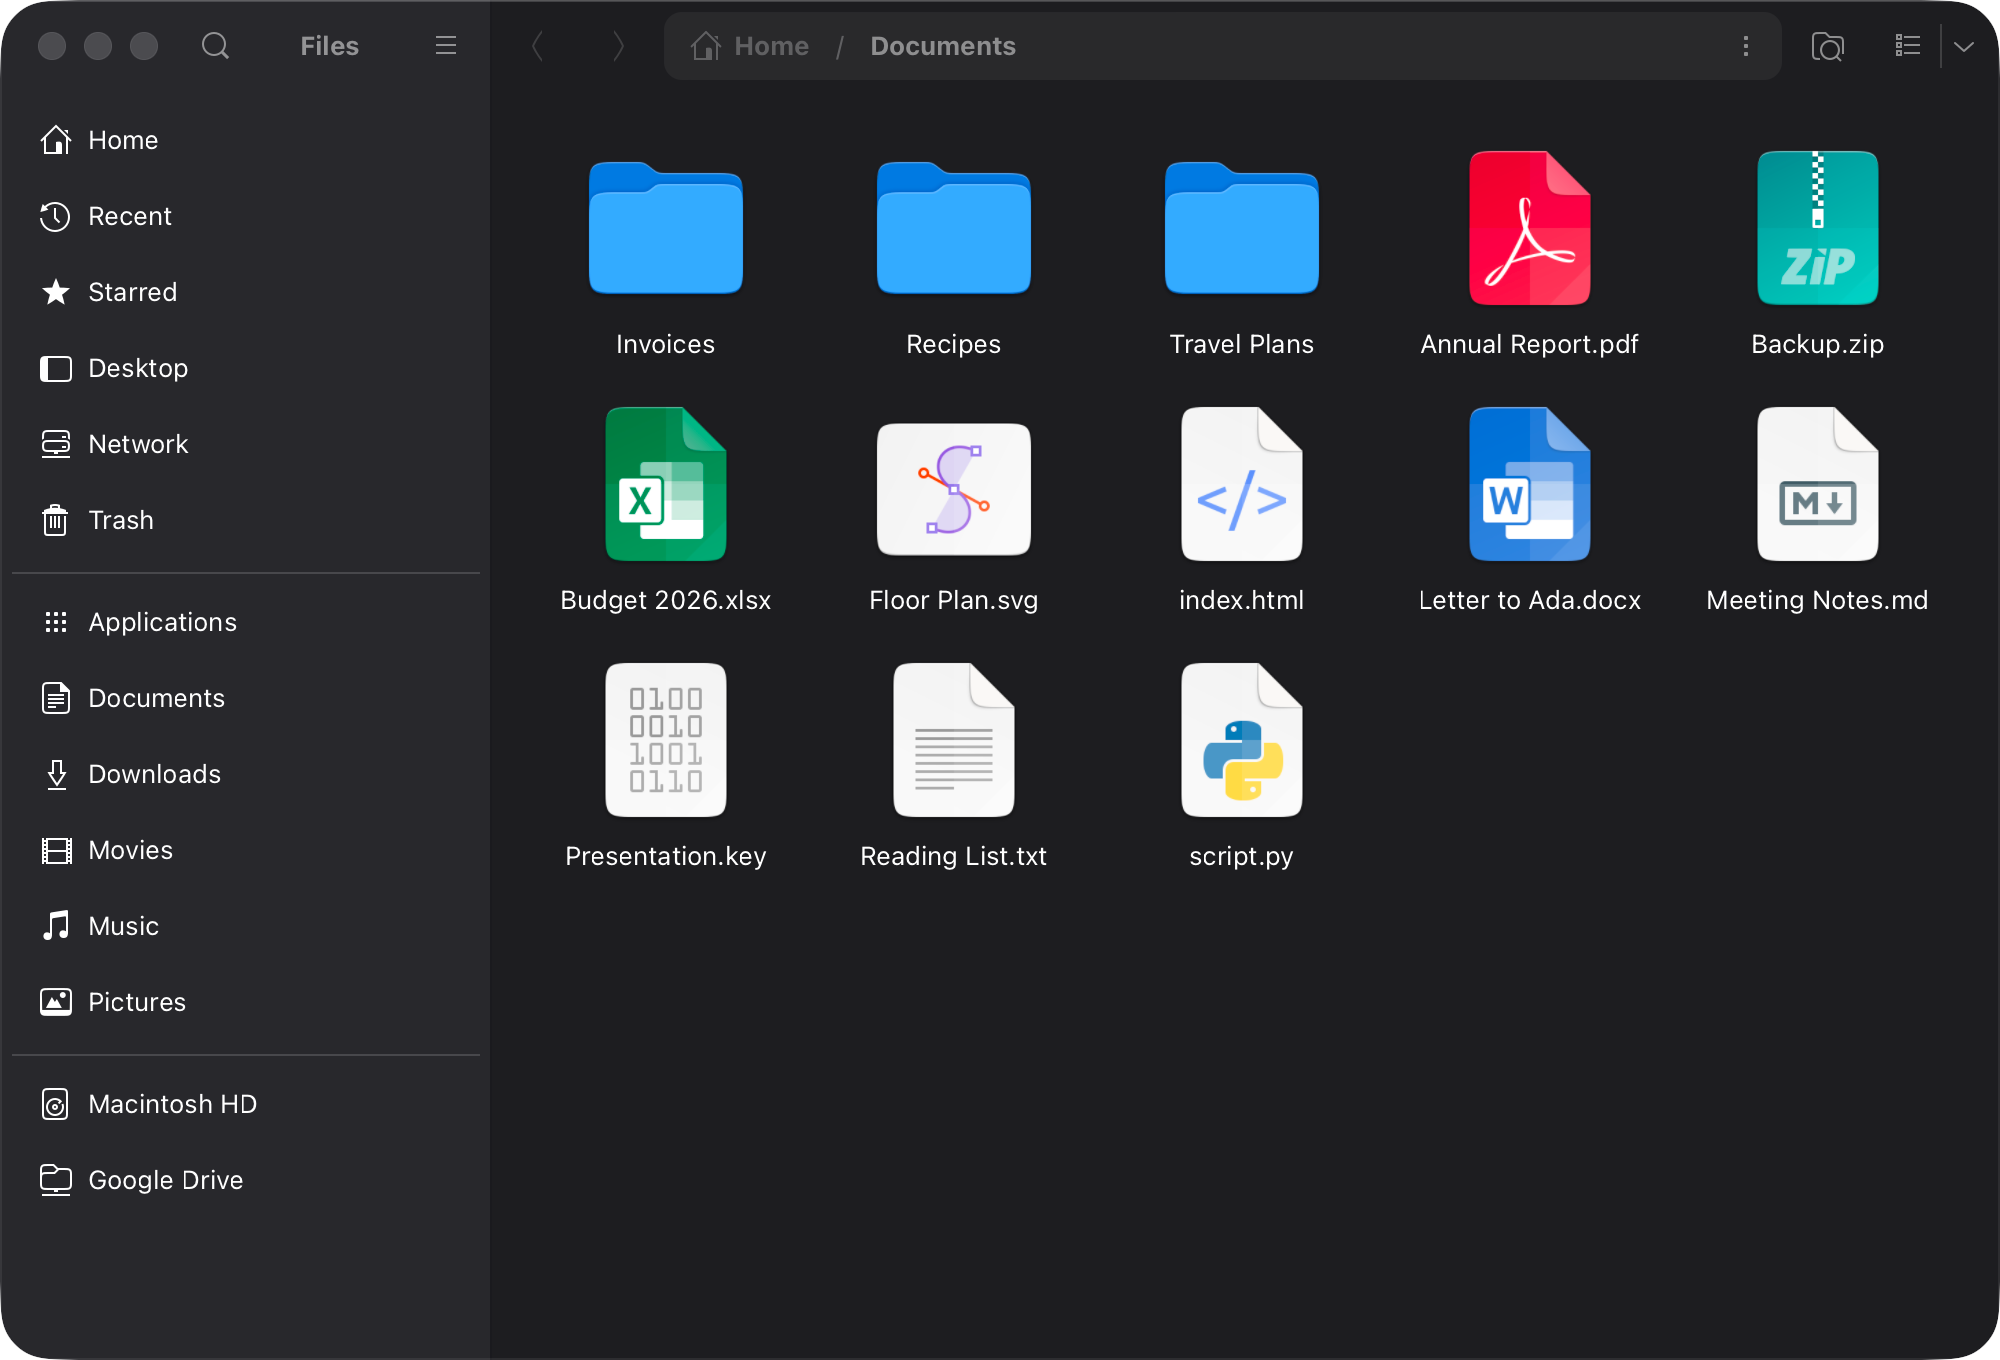
Task: Open Music in the sidebar
Action: coord(246,926)
